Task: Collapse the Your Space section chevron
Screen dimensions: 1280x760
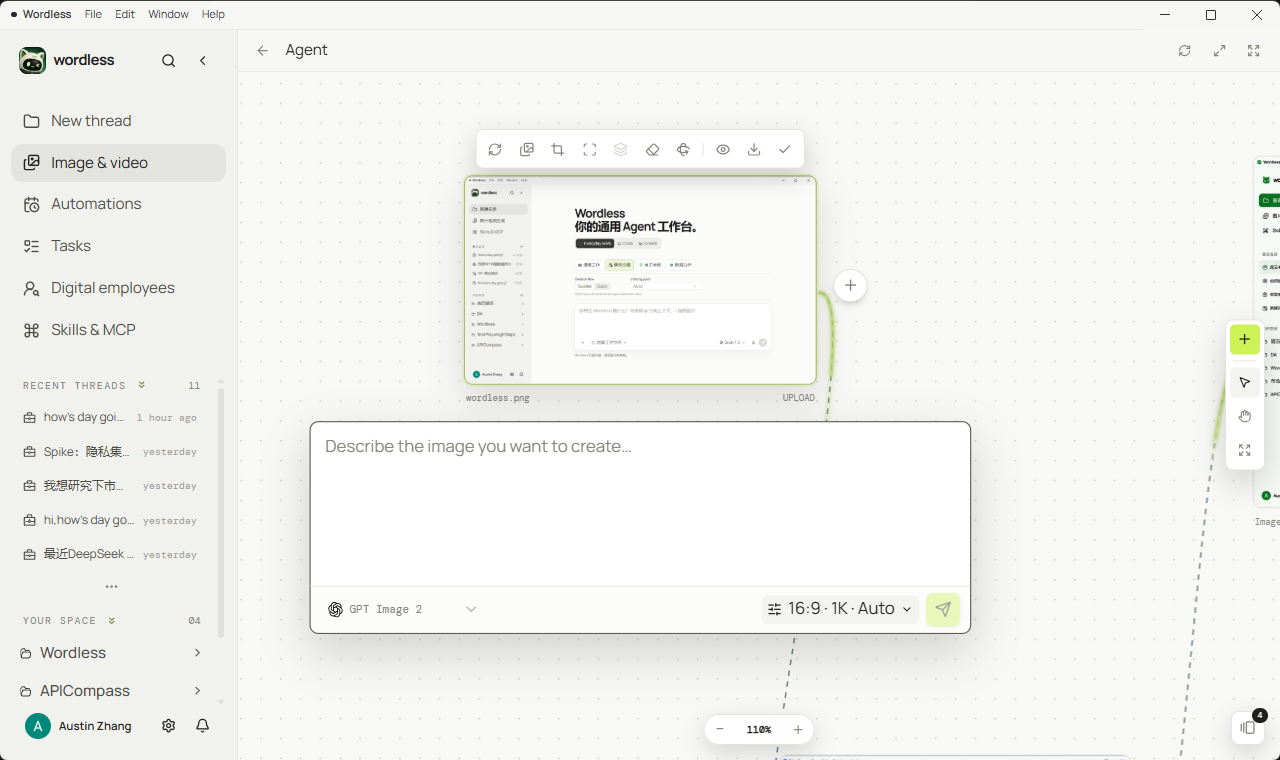Action: 112,621
